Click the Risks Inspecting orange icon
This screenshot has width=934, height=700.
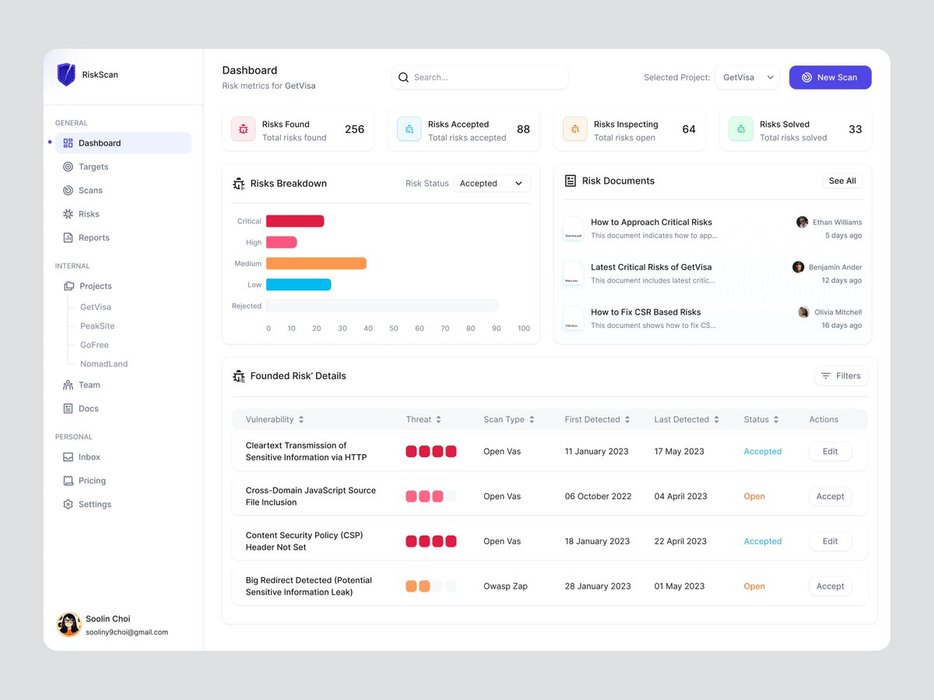[575, 129]
